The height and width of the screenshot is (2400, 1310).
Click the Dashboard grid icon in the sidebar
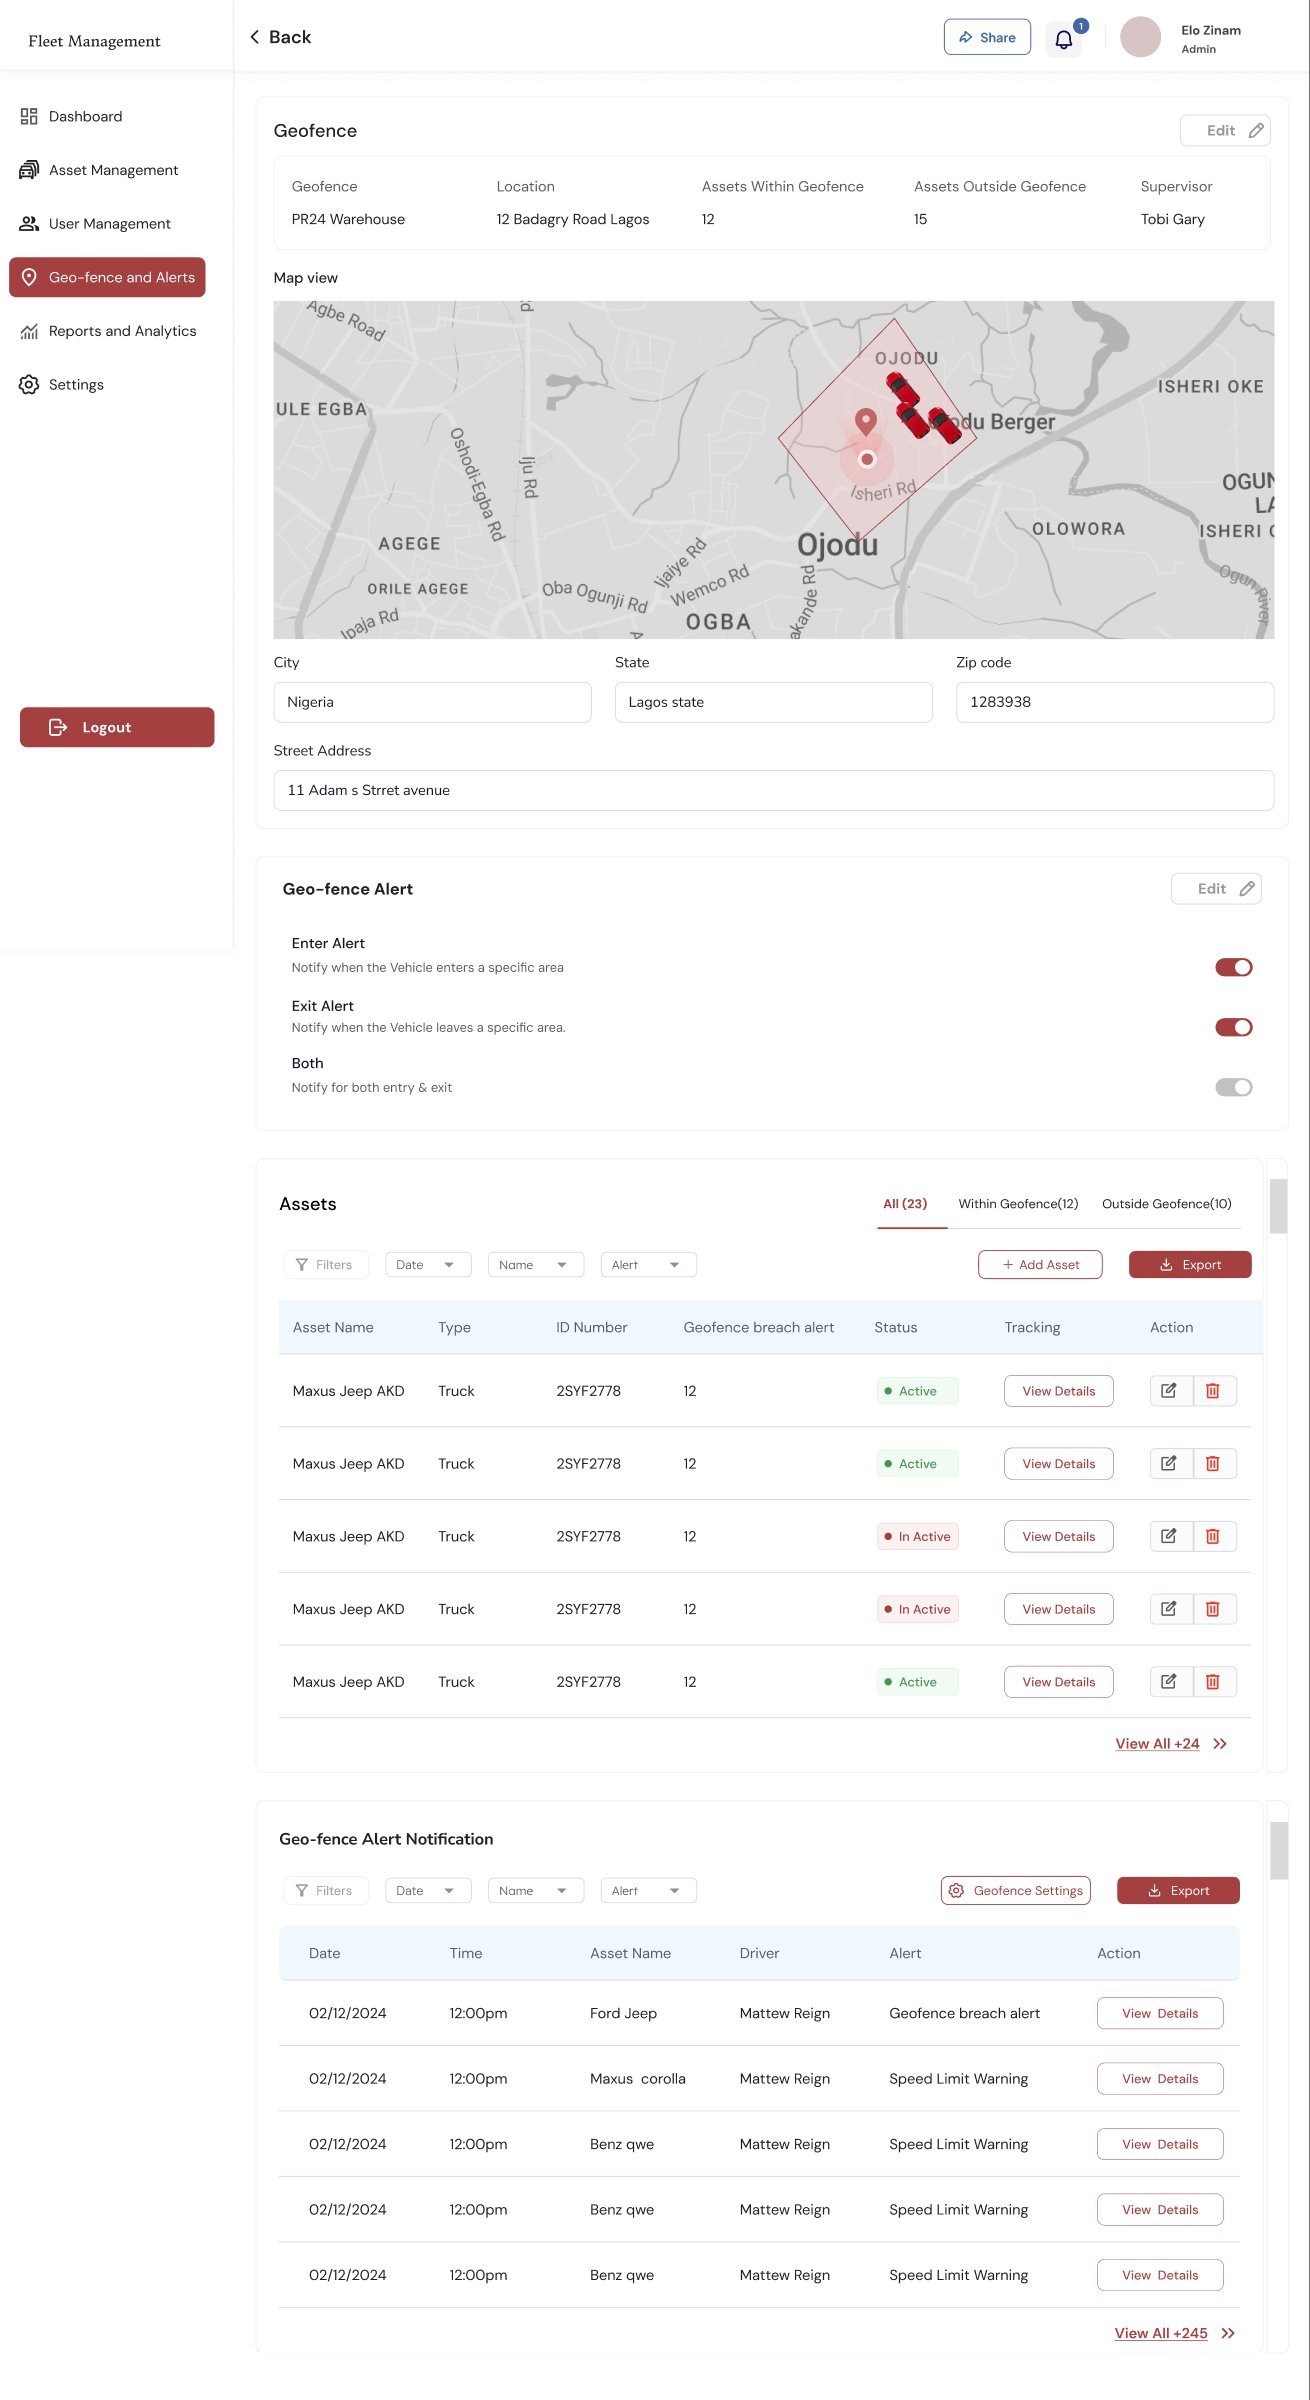tap(29, 116)
